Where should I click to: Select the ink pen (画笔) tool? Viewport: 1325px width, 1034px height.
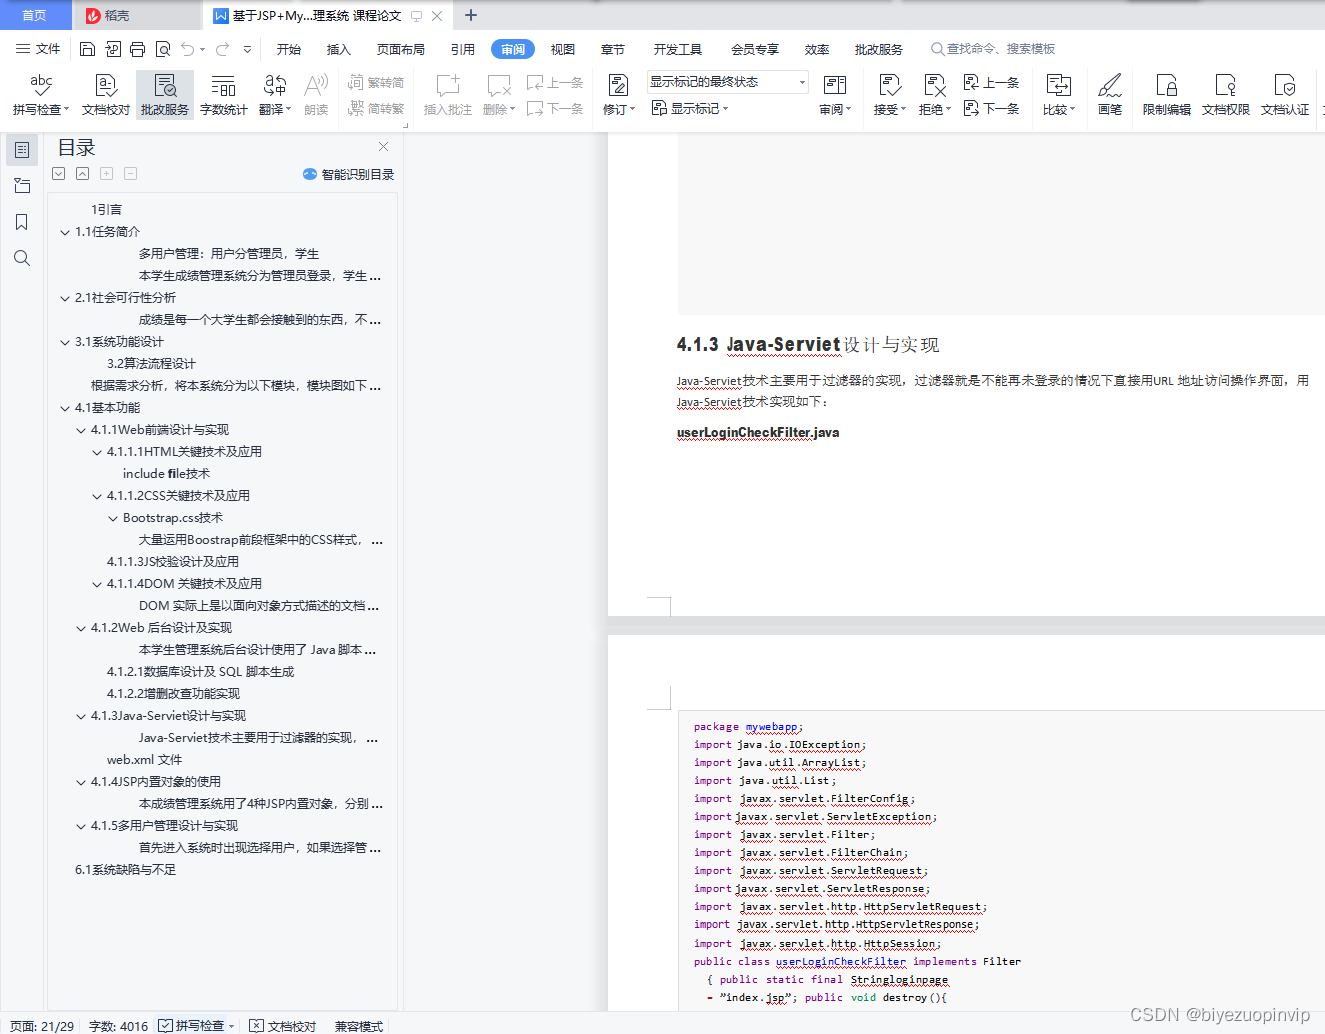pos(1110,95)
